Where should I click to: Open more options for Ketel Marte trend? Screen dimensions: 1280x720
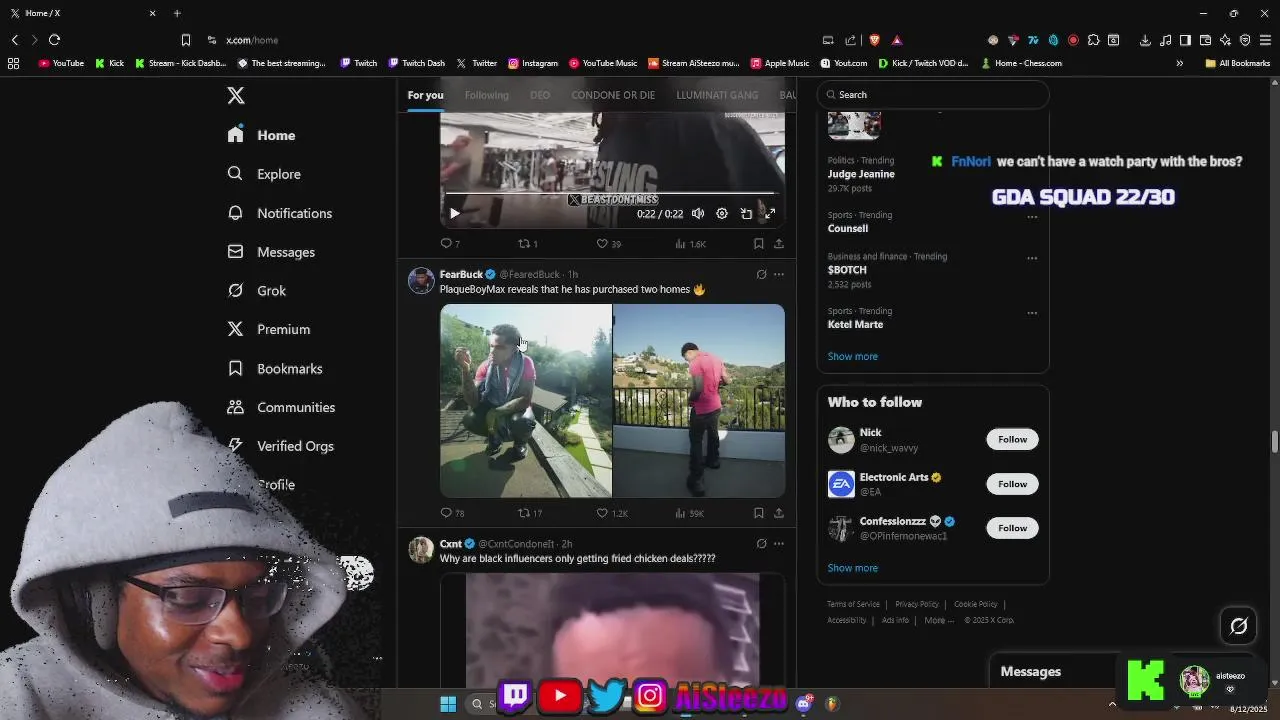coord(1032,312)
